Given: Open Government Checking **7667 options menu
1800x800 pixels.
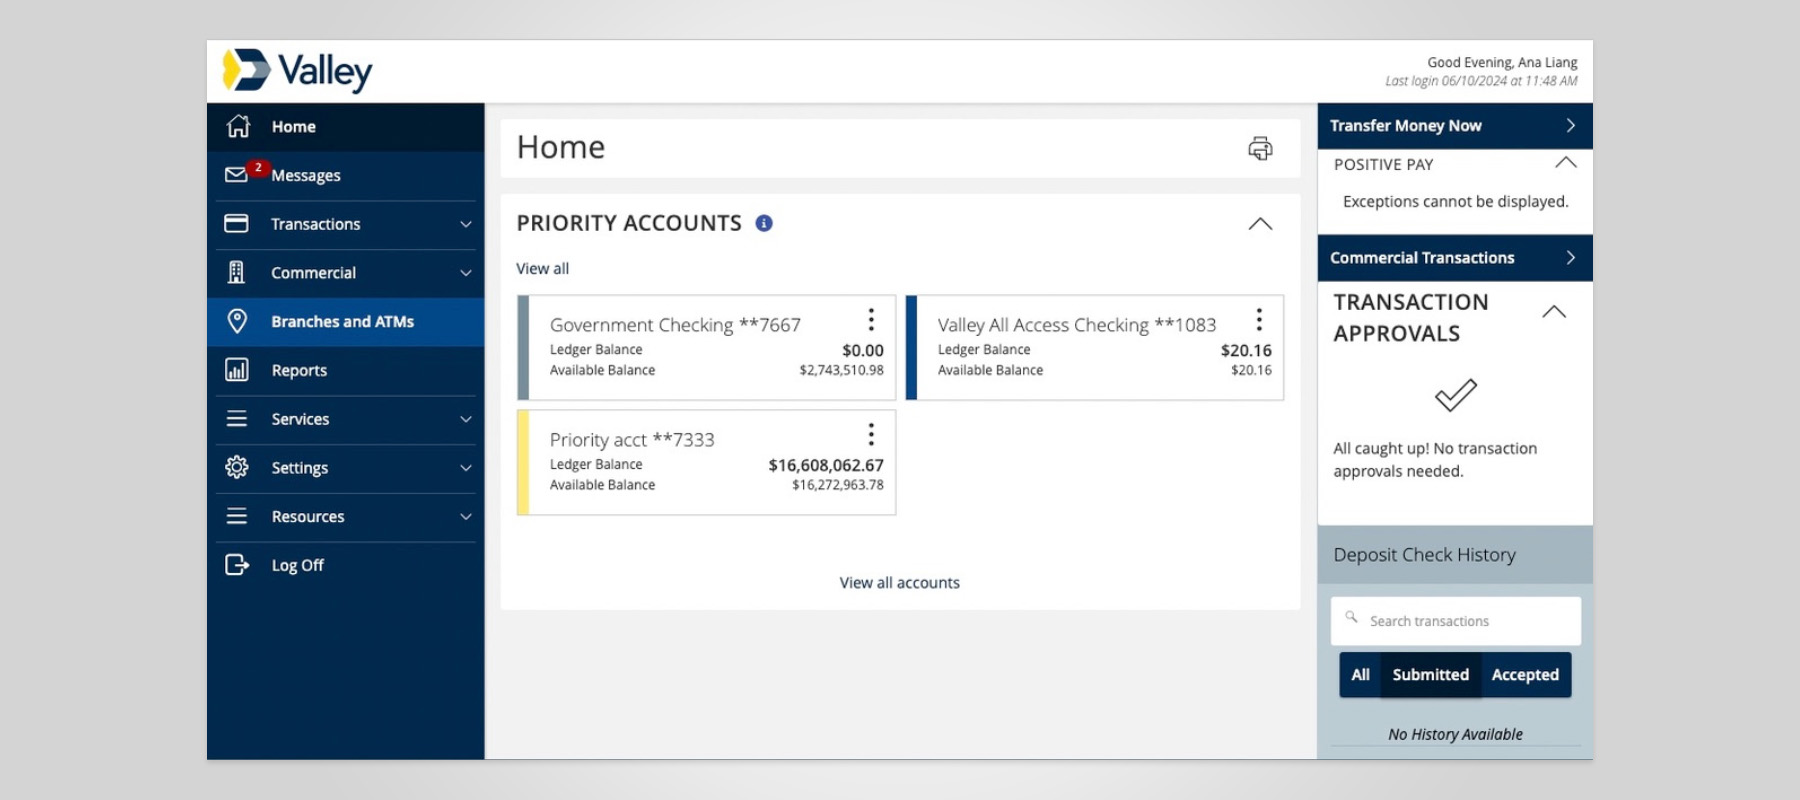Looking at the screenshot, I should (871, 319).
